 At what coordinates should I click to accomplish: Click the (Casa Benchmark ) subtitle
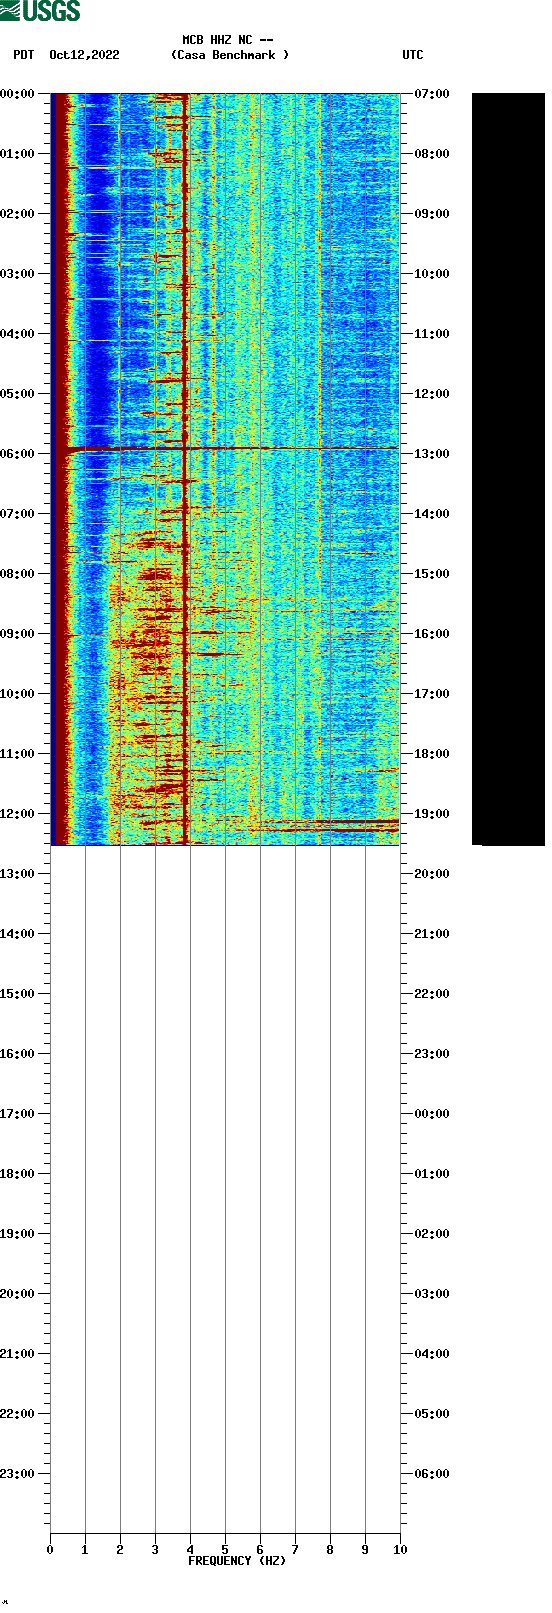[230, 55]
